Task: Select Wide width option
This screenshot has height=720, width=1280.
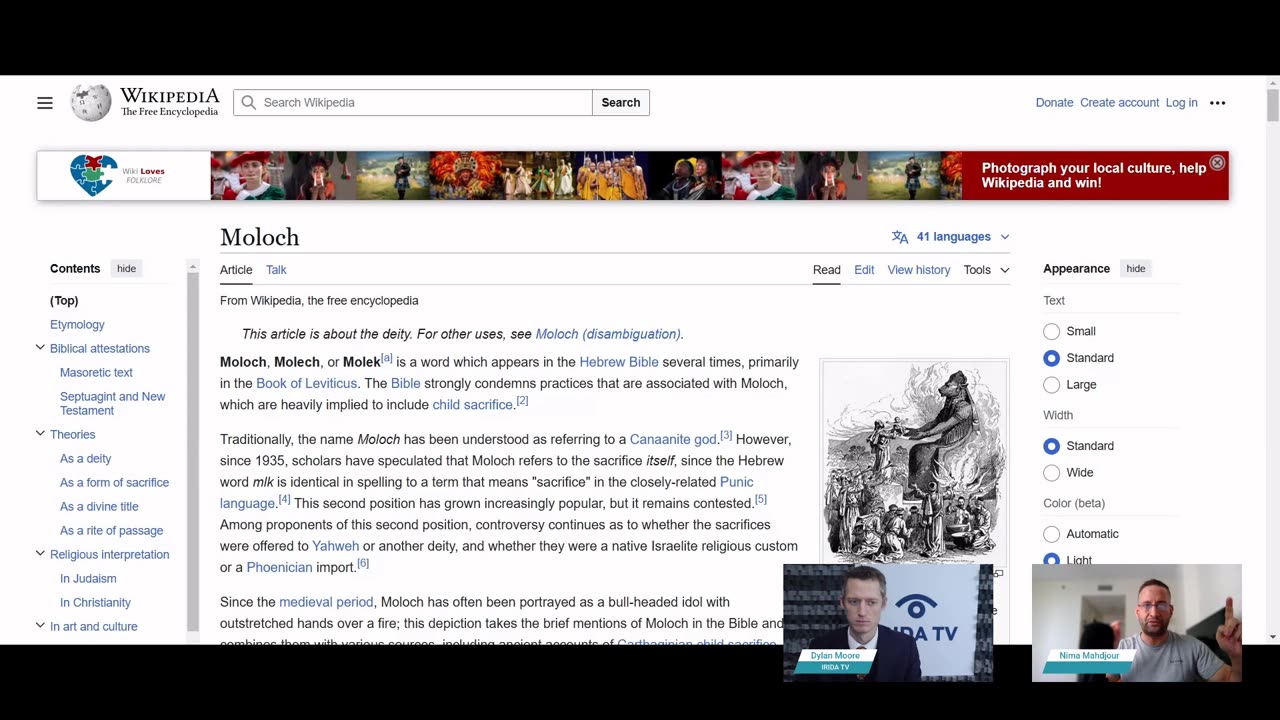Action: click(1051, 473)
